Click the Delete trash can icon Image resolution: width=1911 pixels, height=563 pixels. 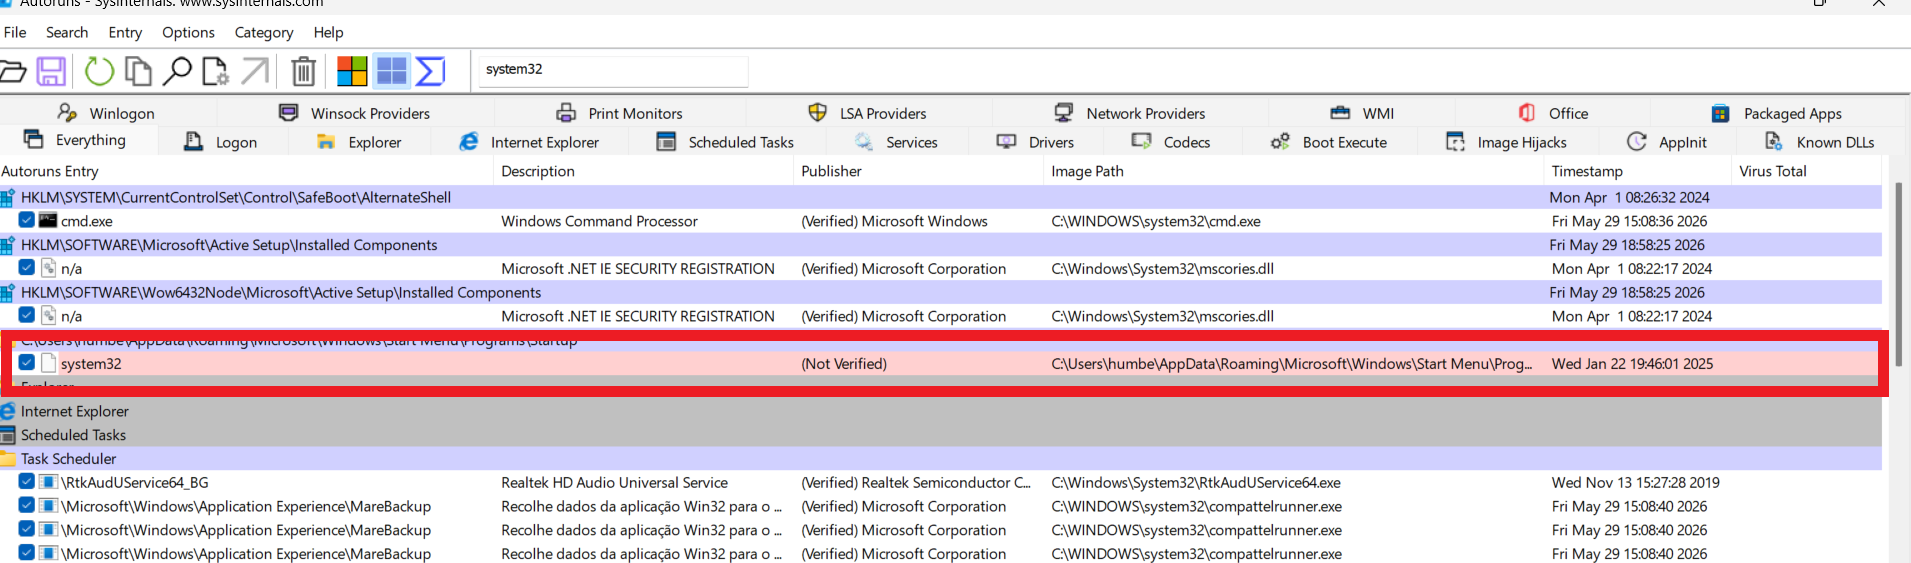coord(303,71)
